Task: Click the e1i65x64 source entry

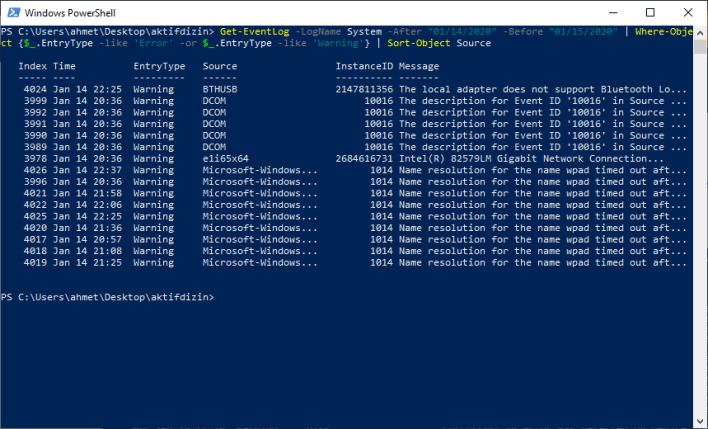Action: [226, 158]
